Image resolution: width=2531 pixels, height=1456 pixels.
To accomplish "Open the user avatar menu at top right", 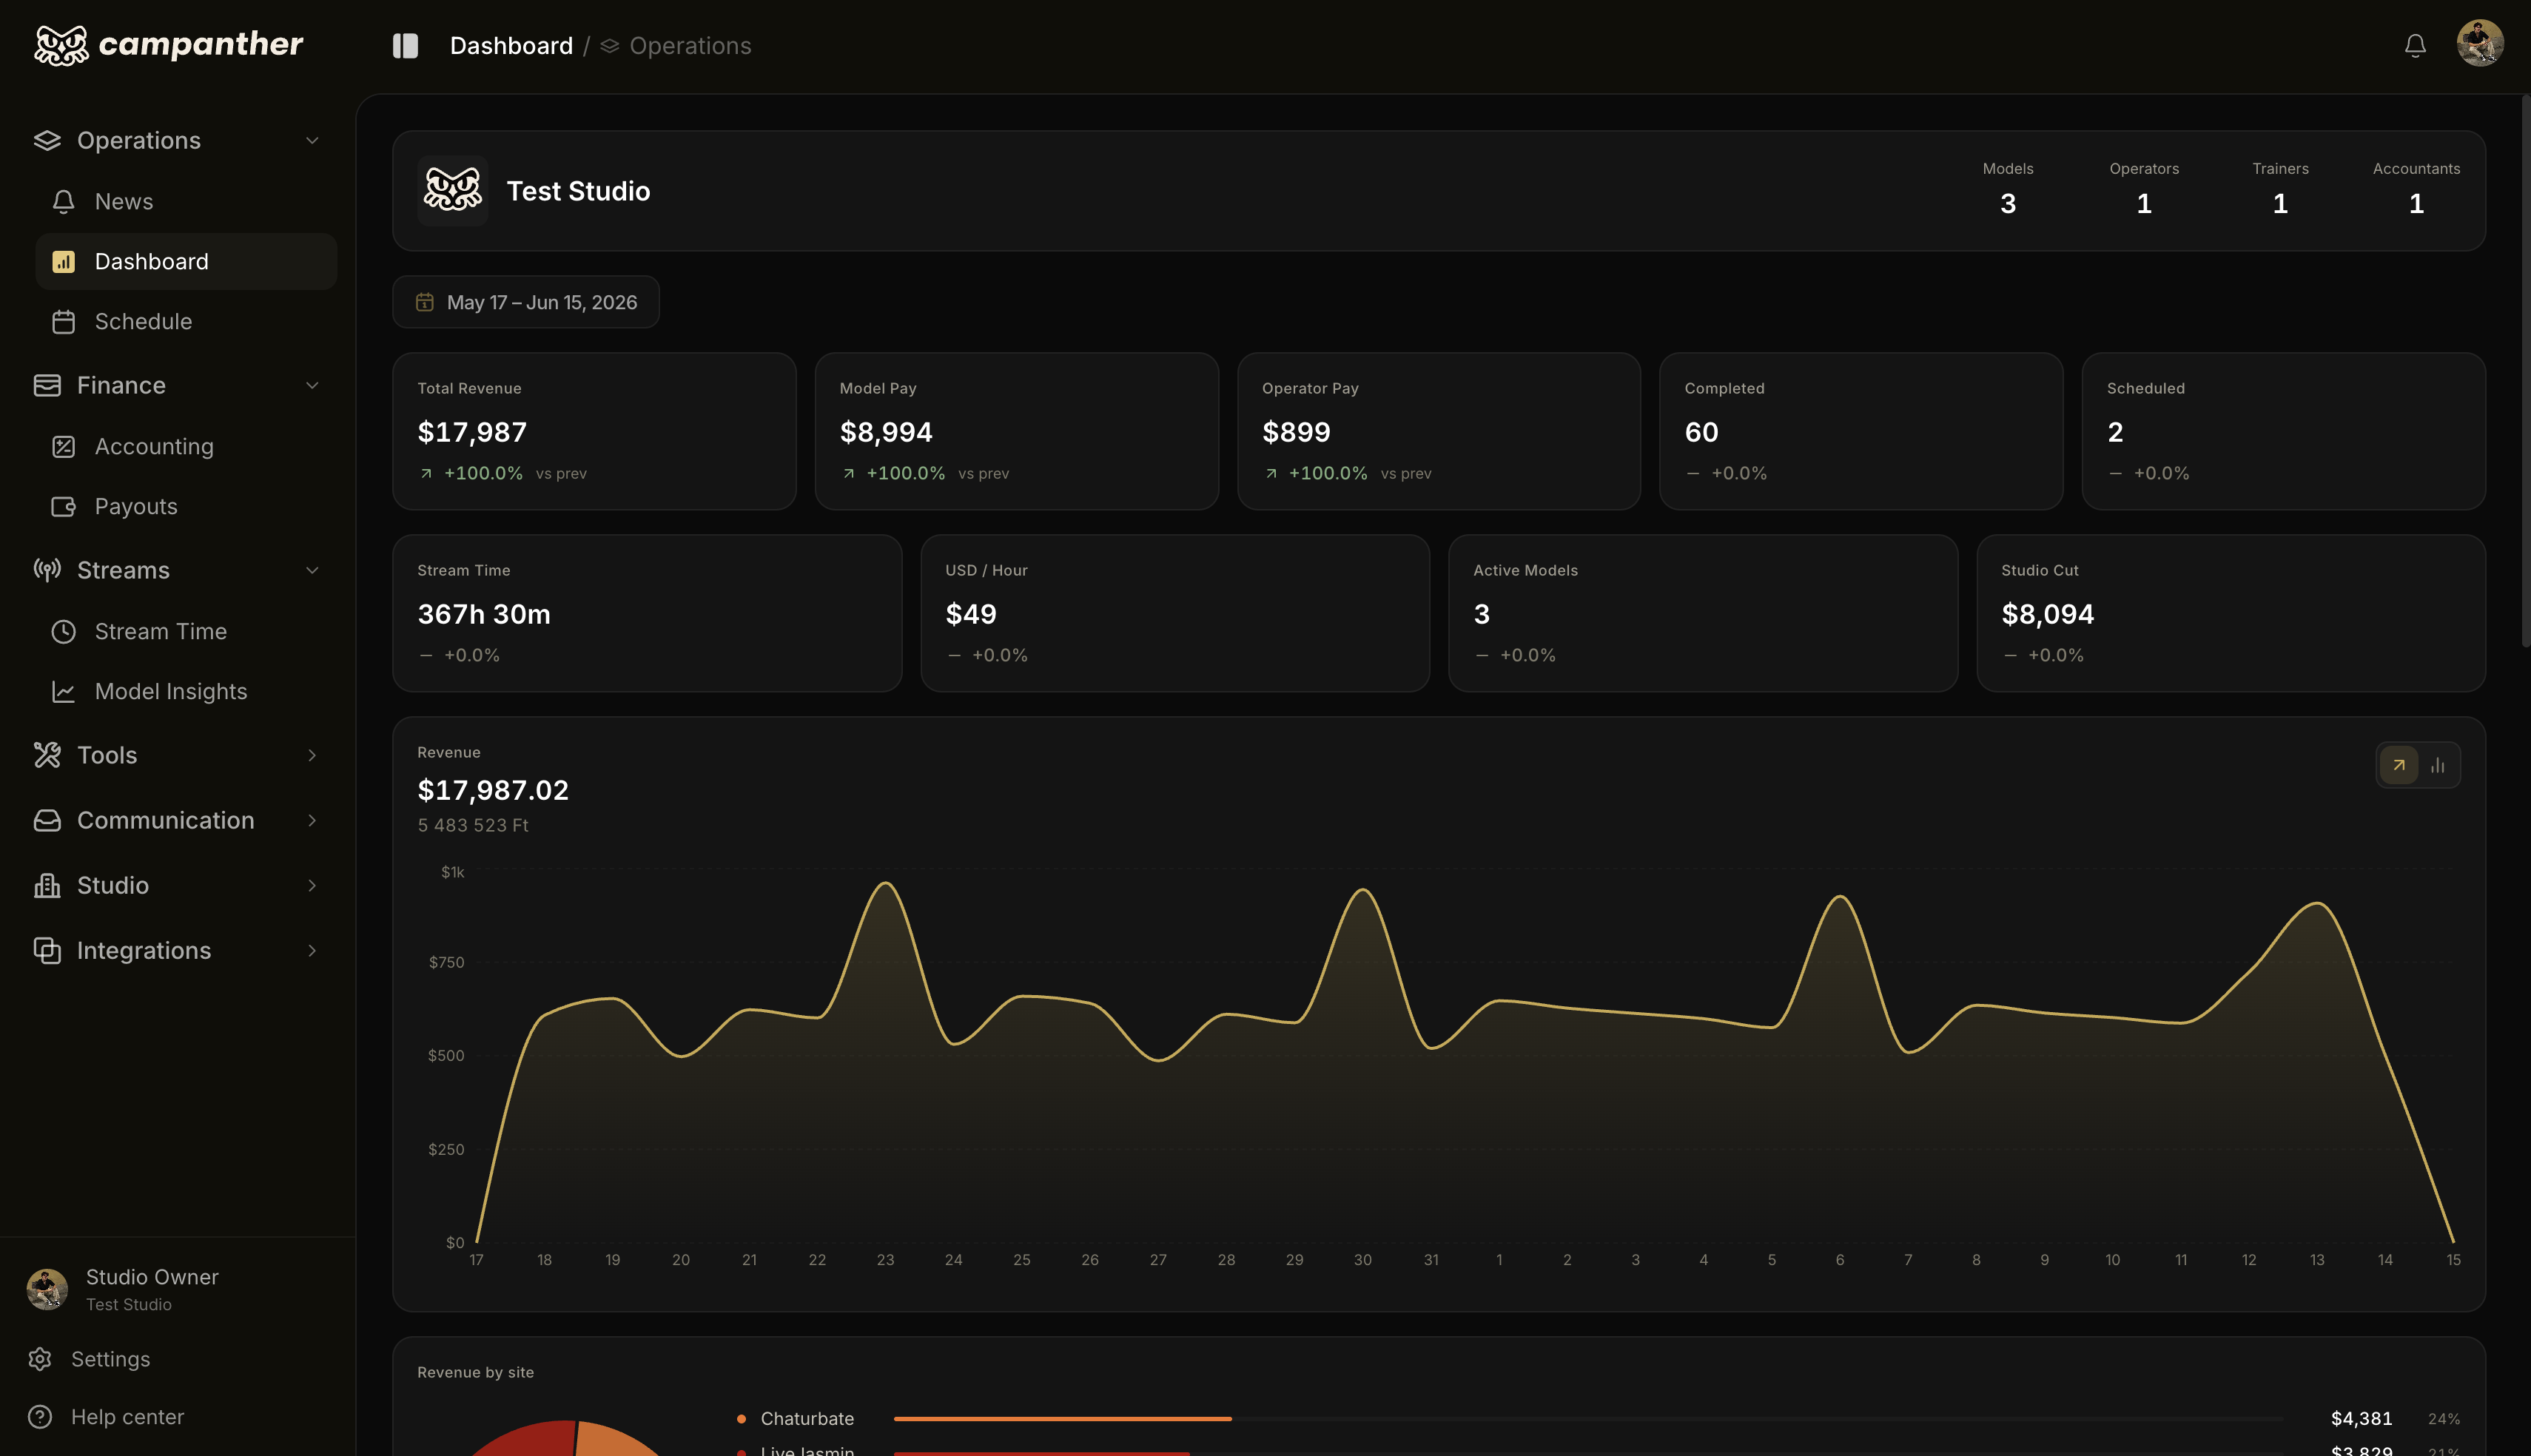I will point(2480,44).
